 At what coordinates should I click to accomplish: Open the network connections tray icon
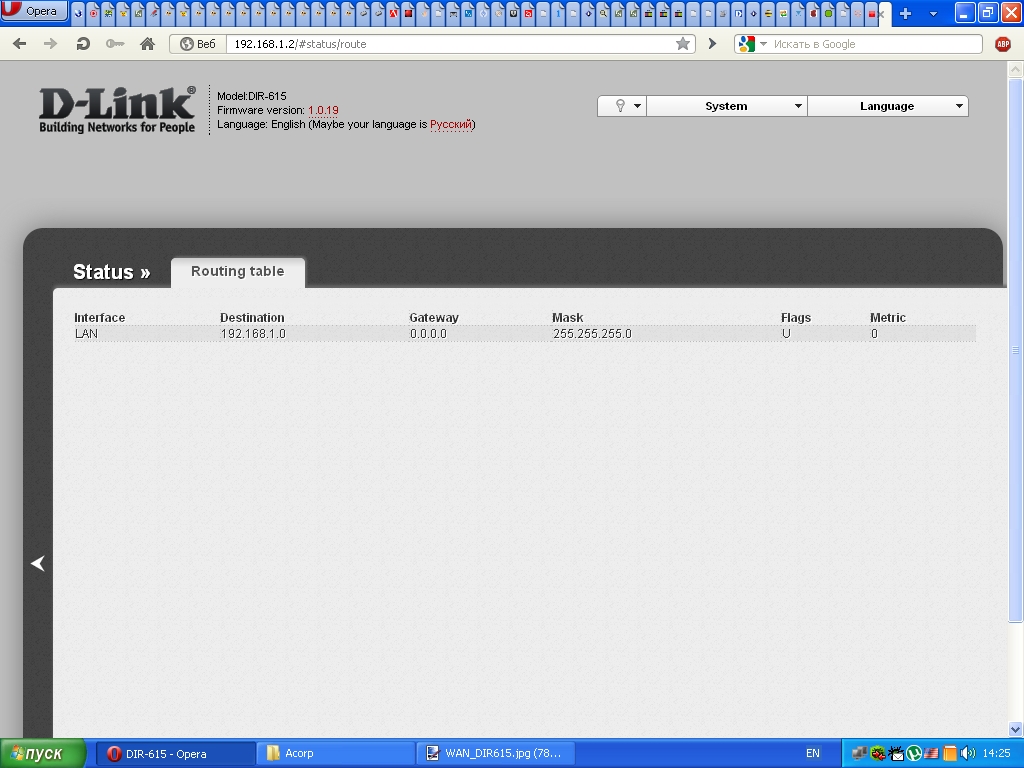[859, 754]
